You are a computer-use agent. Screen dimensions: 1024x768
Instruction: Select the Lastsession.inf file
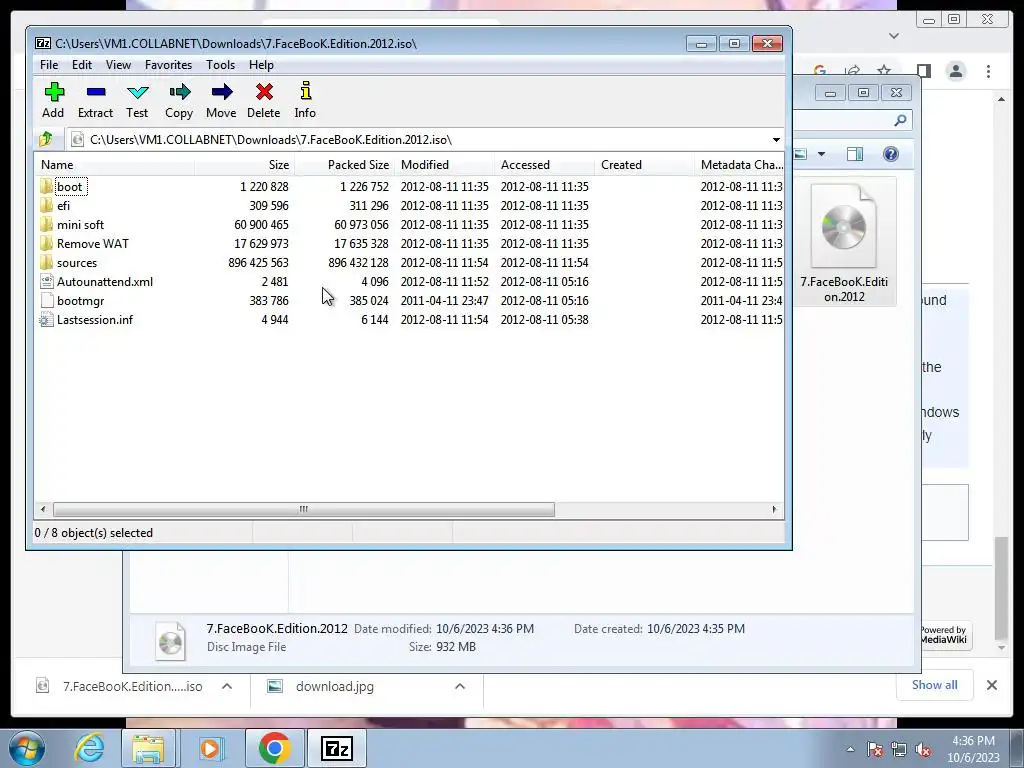(95, 319)
